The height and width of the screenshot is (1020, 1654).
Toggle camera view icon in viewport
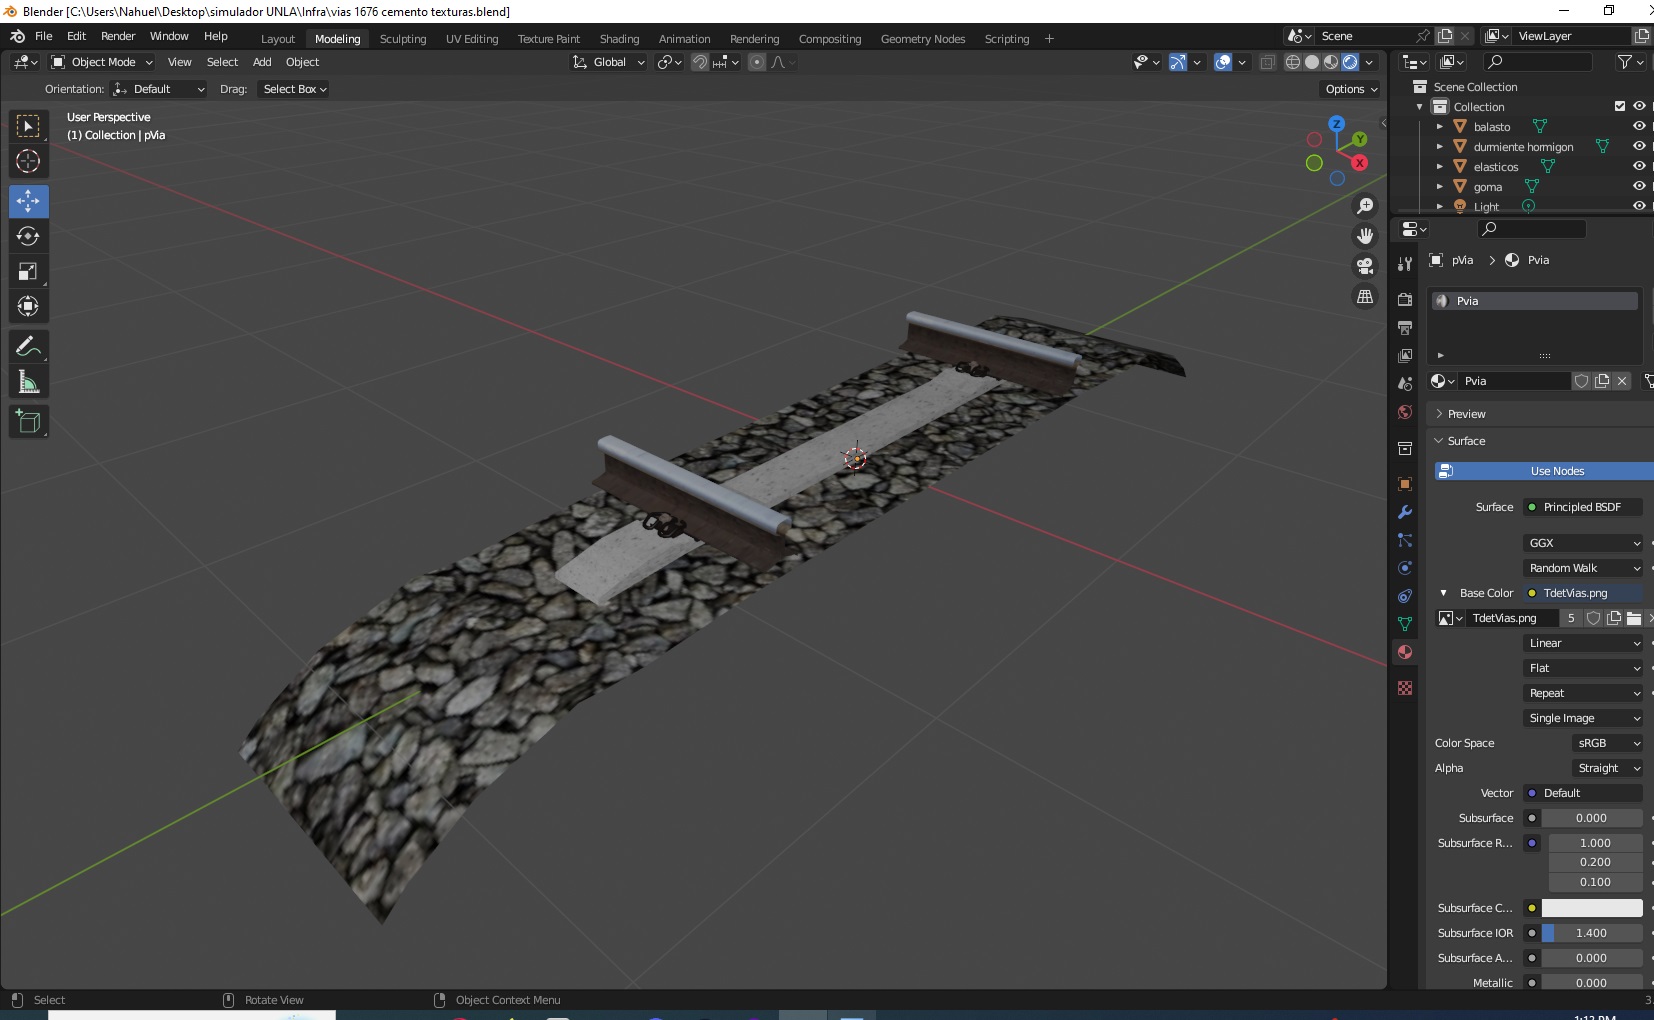(x=1365, y=266)
